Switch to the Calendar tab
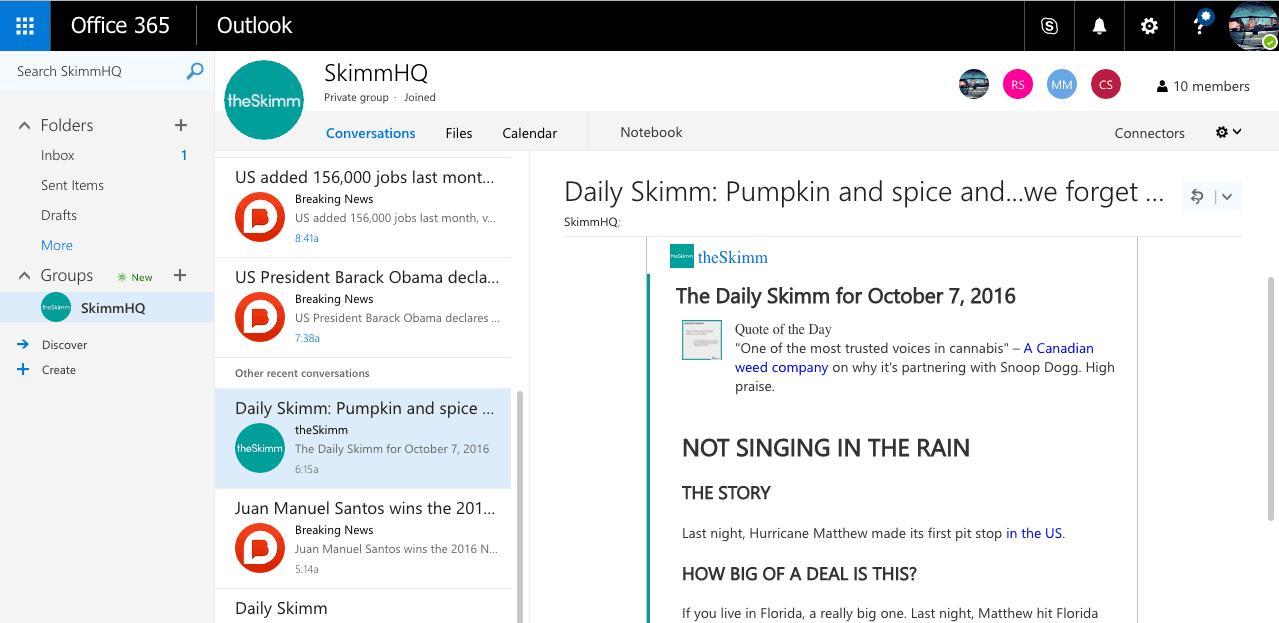 (530, 133)
